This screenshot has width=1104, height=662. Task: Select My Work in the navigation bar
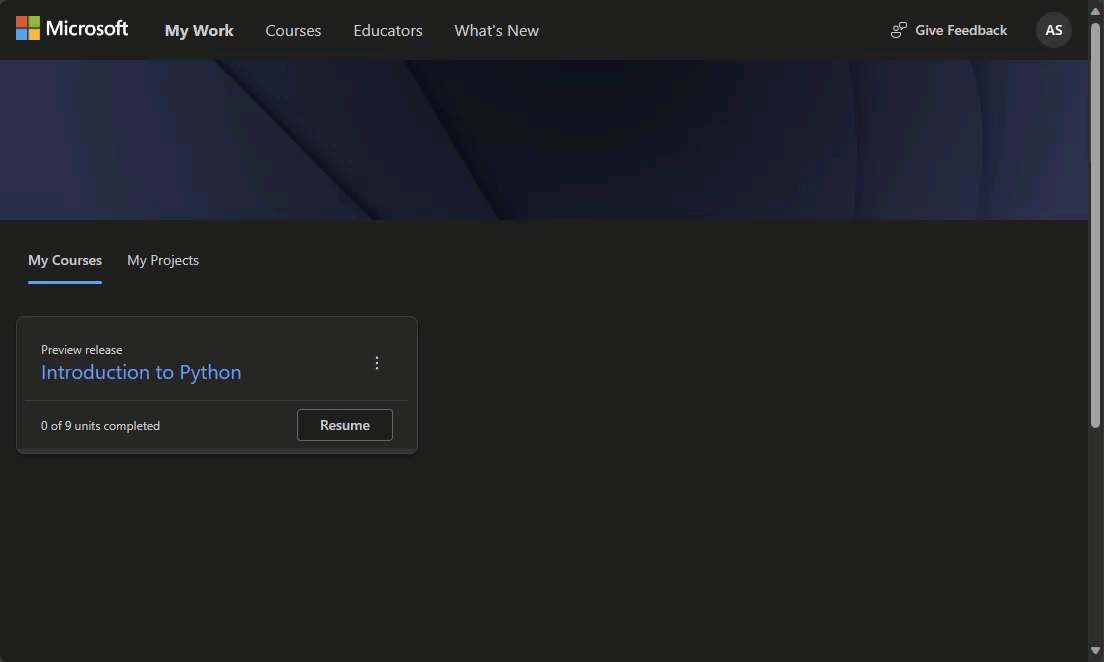[x=199, y=30]
